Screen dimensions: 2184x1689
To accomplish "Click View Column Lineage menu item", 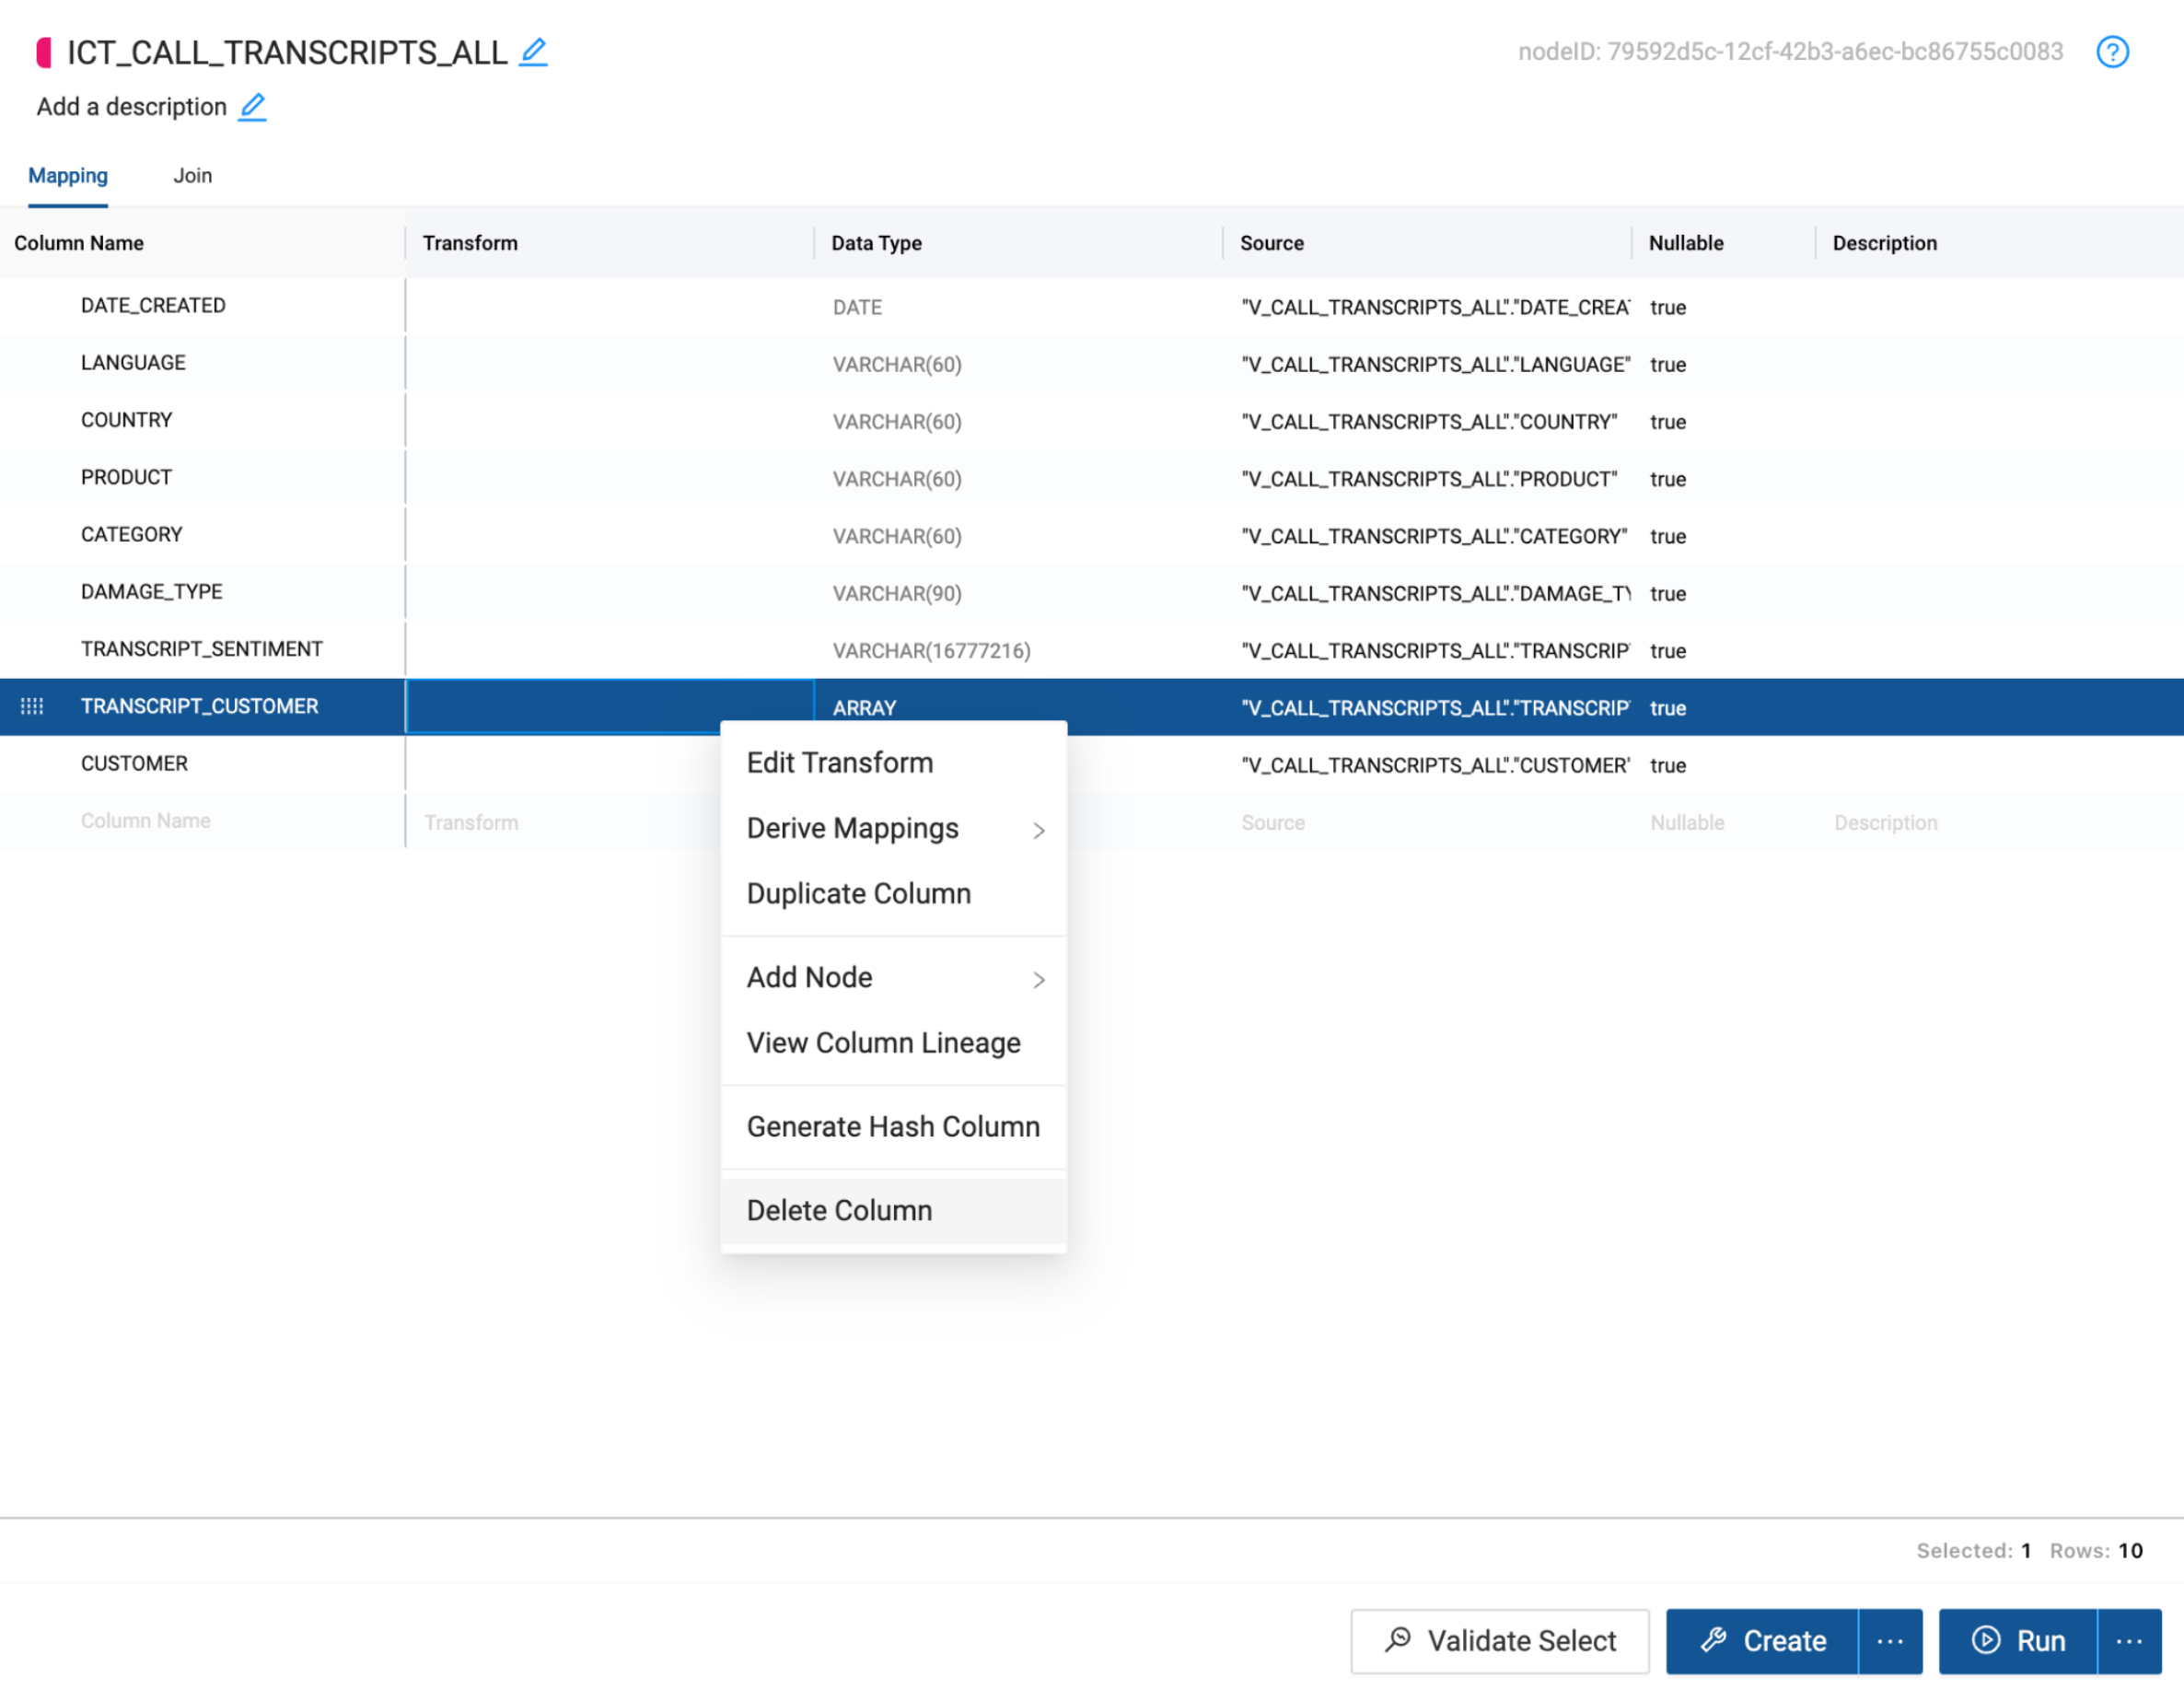I will 883,1042.
